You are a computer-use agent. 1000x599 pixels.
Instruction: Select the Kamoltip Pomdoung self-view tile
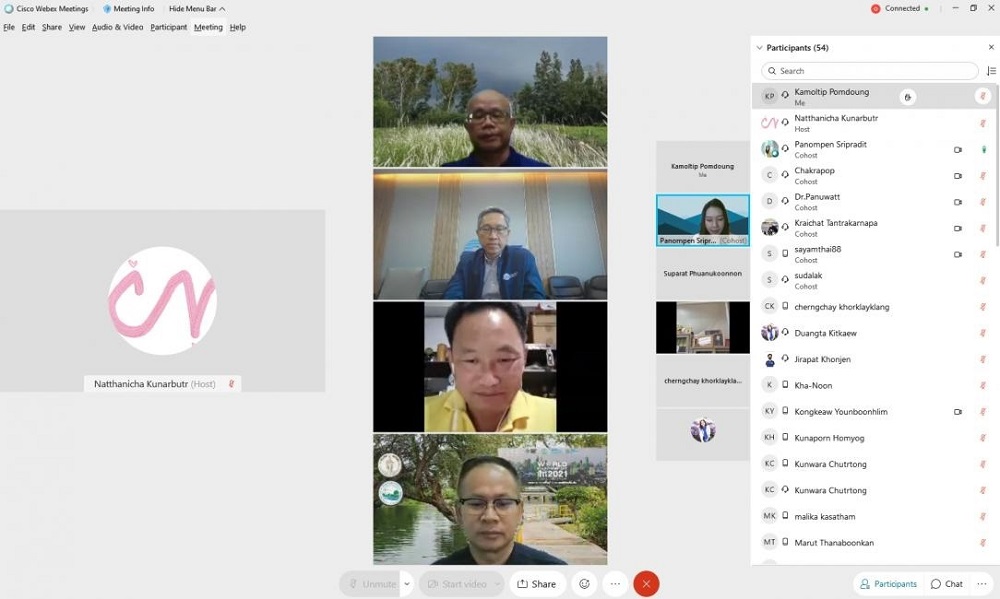[x=703, y=167]
